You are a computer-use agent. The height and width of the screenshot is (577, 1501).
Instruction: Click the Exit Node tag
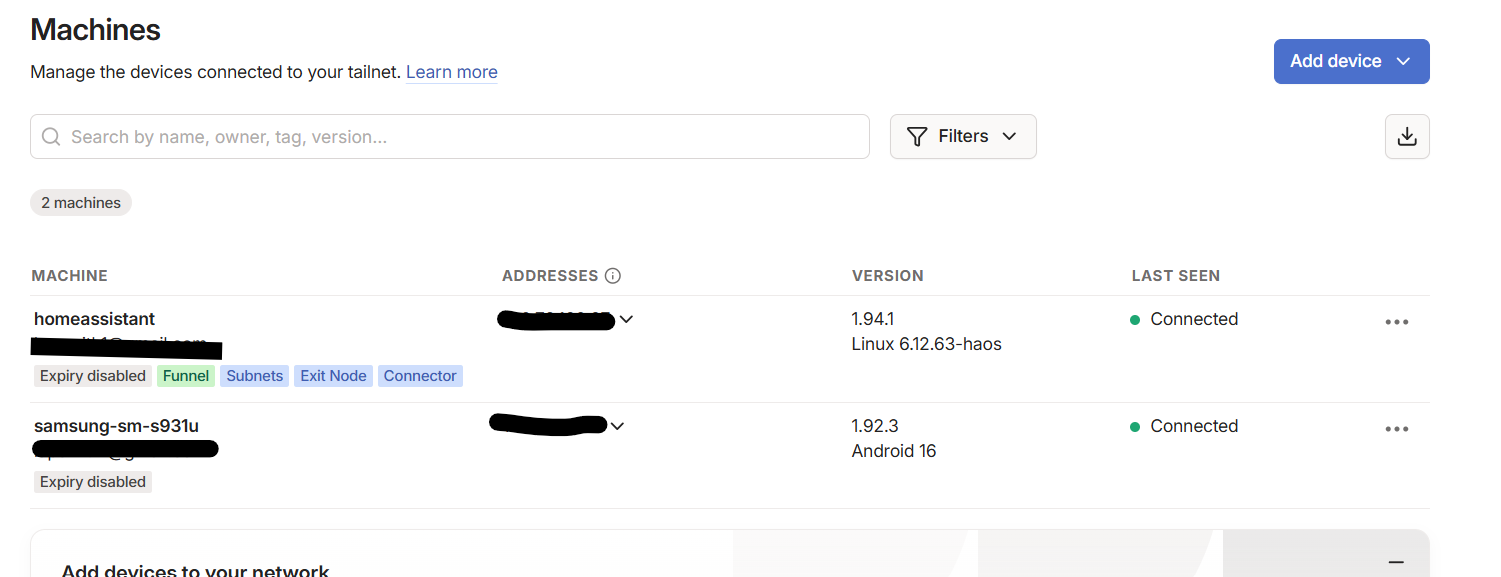(x=333, y=376)
